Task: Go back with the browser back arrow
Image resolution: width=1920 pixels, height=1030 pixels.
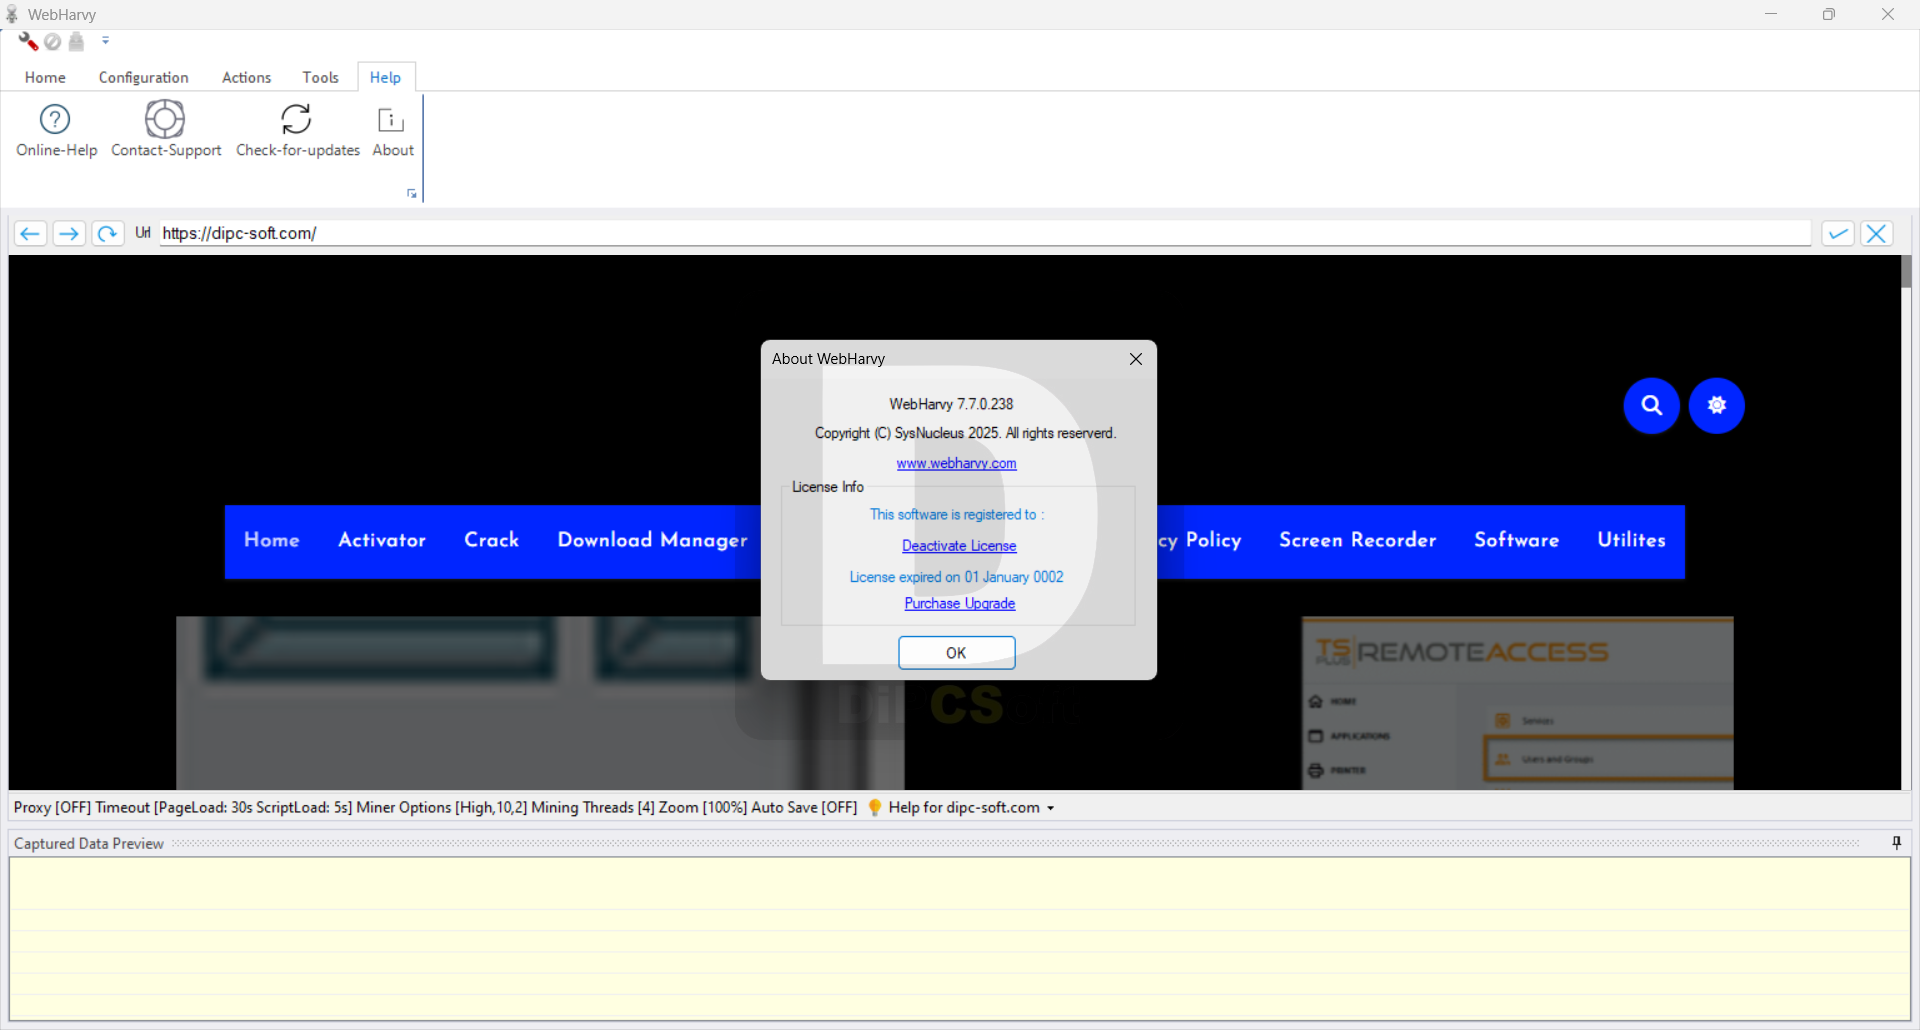Action: coord(30,233)
